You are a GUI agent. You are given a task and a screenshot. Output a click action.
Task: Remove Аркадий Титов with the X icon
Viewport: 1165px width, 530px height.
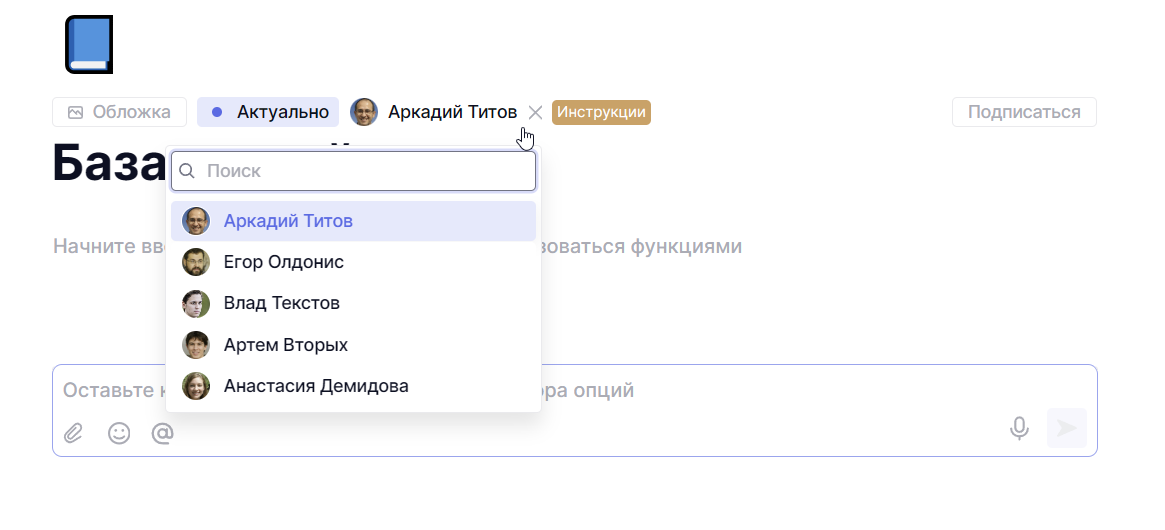point(535,112)
